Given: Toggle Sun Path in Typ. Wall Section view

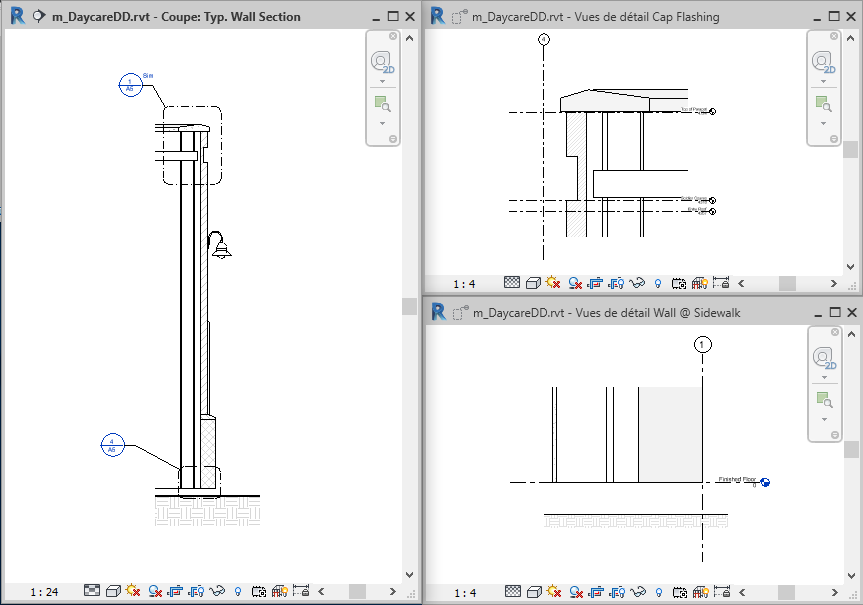Looking at the screenshot, I should [133, 591].
